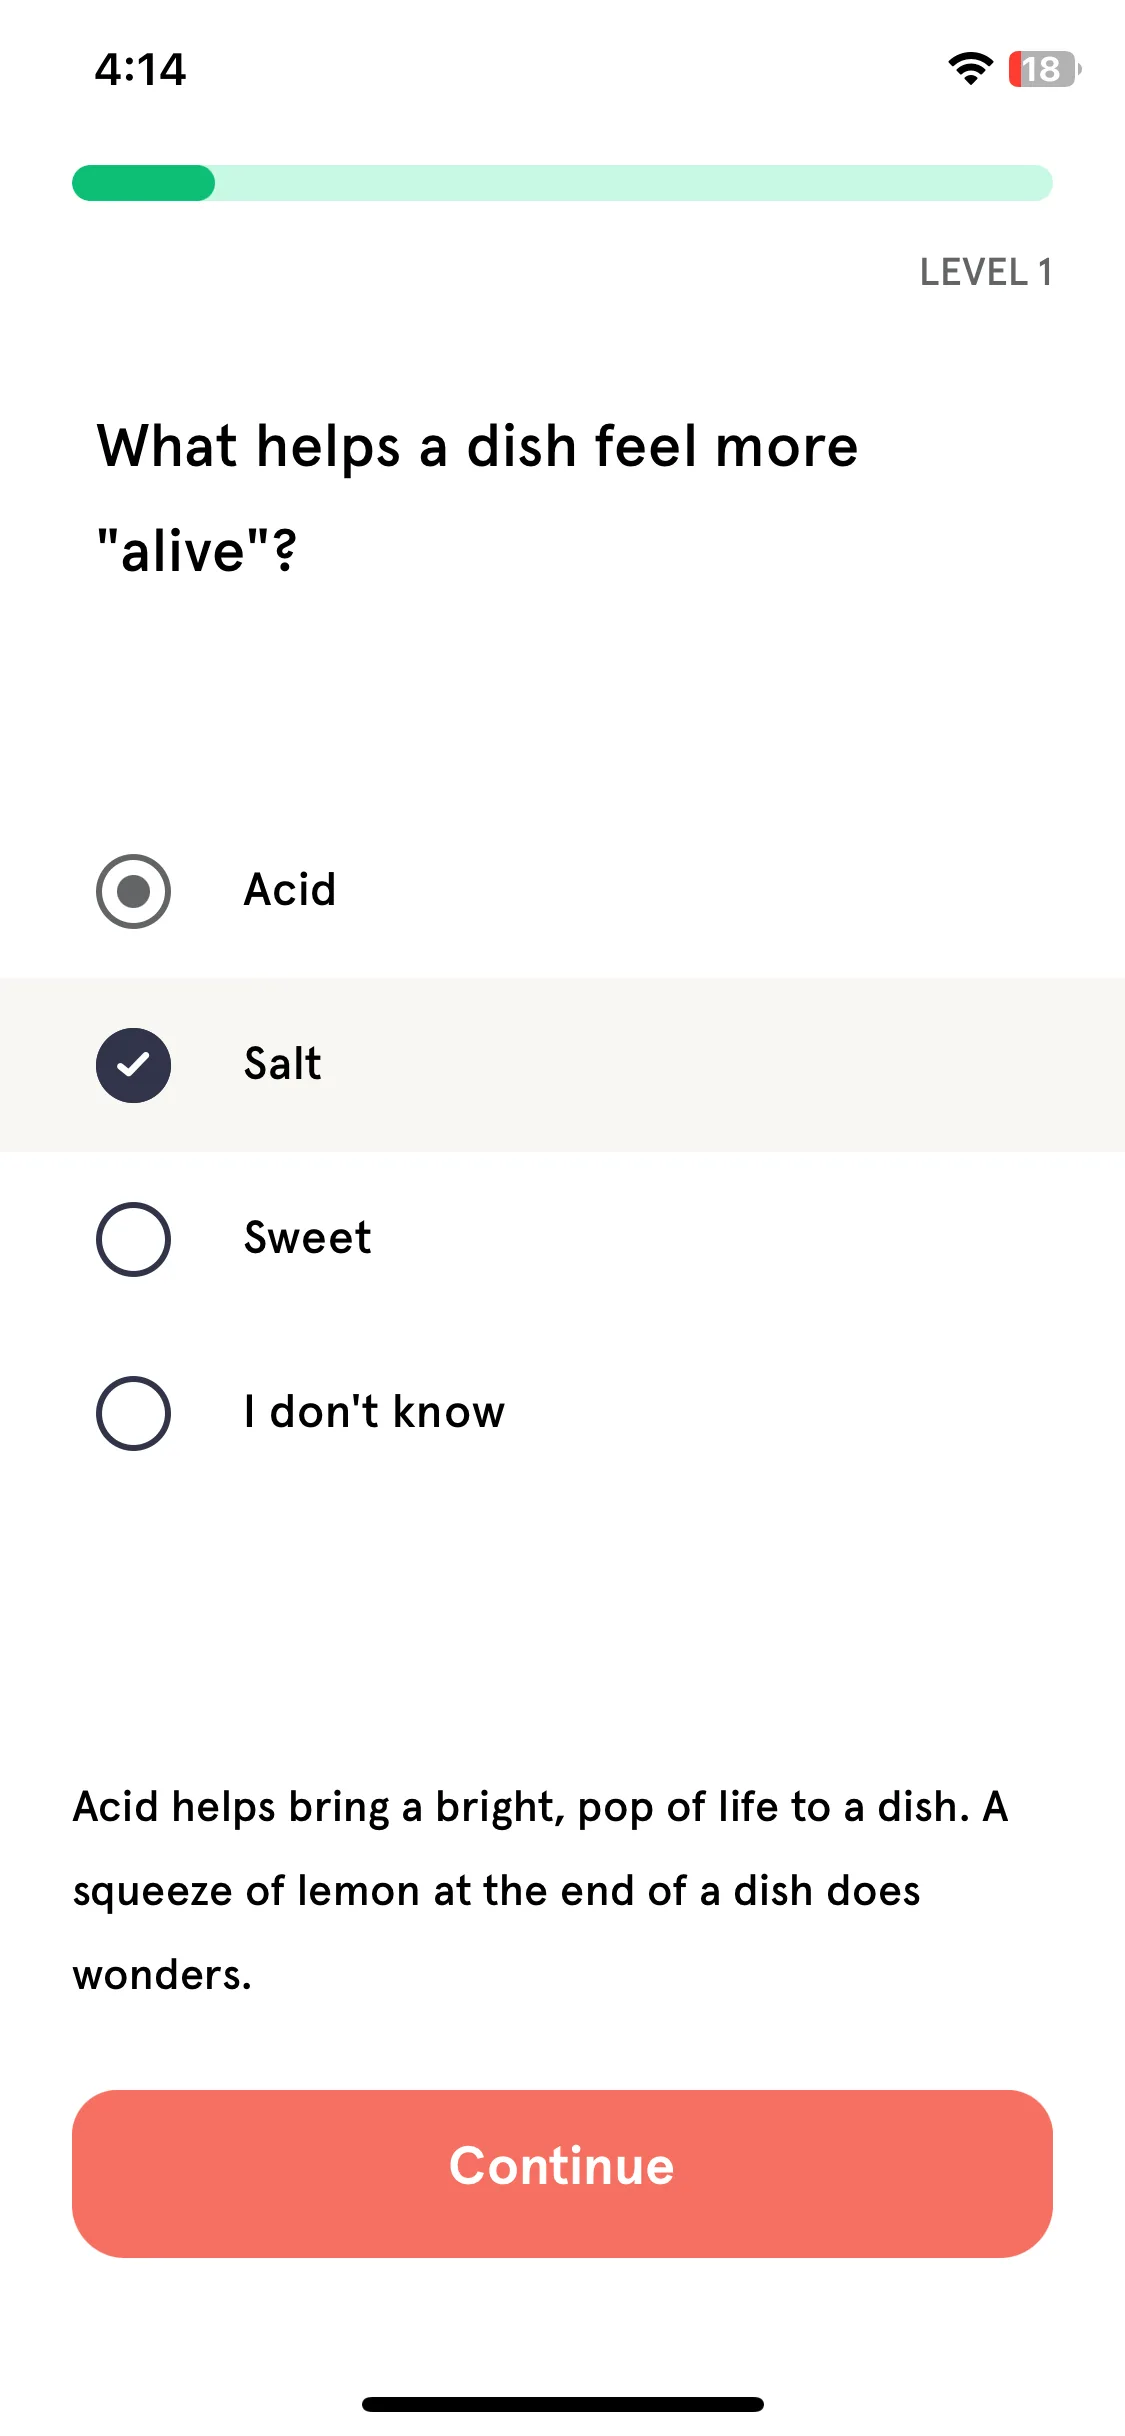The width and height of the screenshot is (1125, 2436).
Task: Tap the battery indicator icon
Action: (1044, 69)
